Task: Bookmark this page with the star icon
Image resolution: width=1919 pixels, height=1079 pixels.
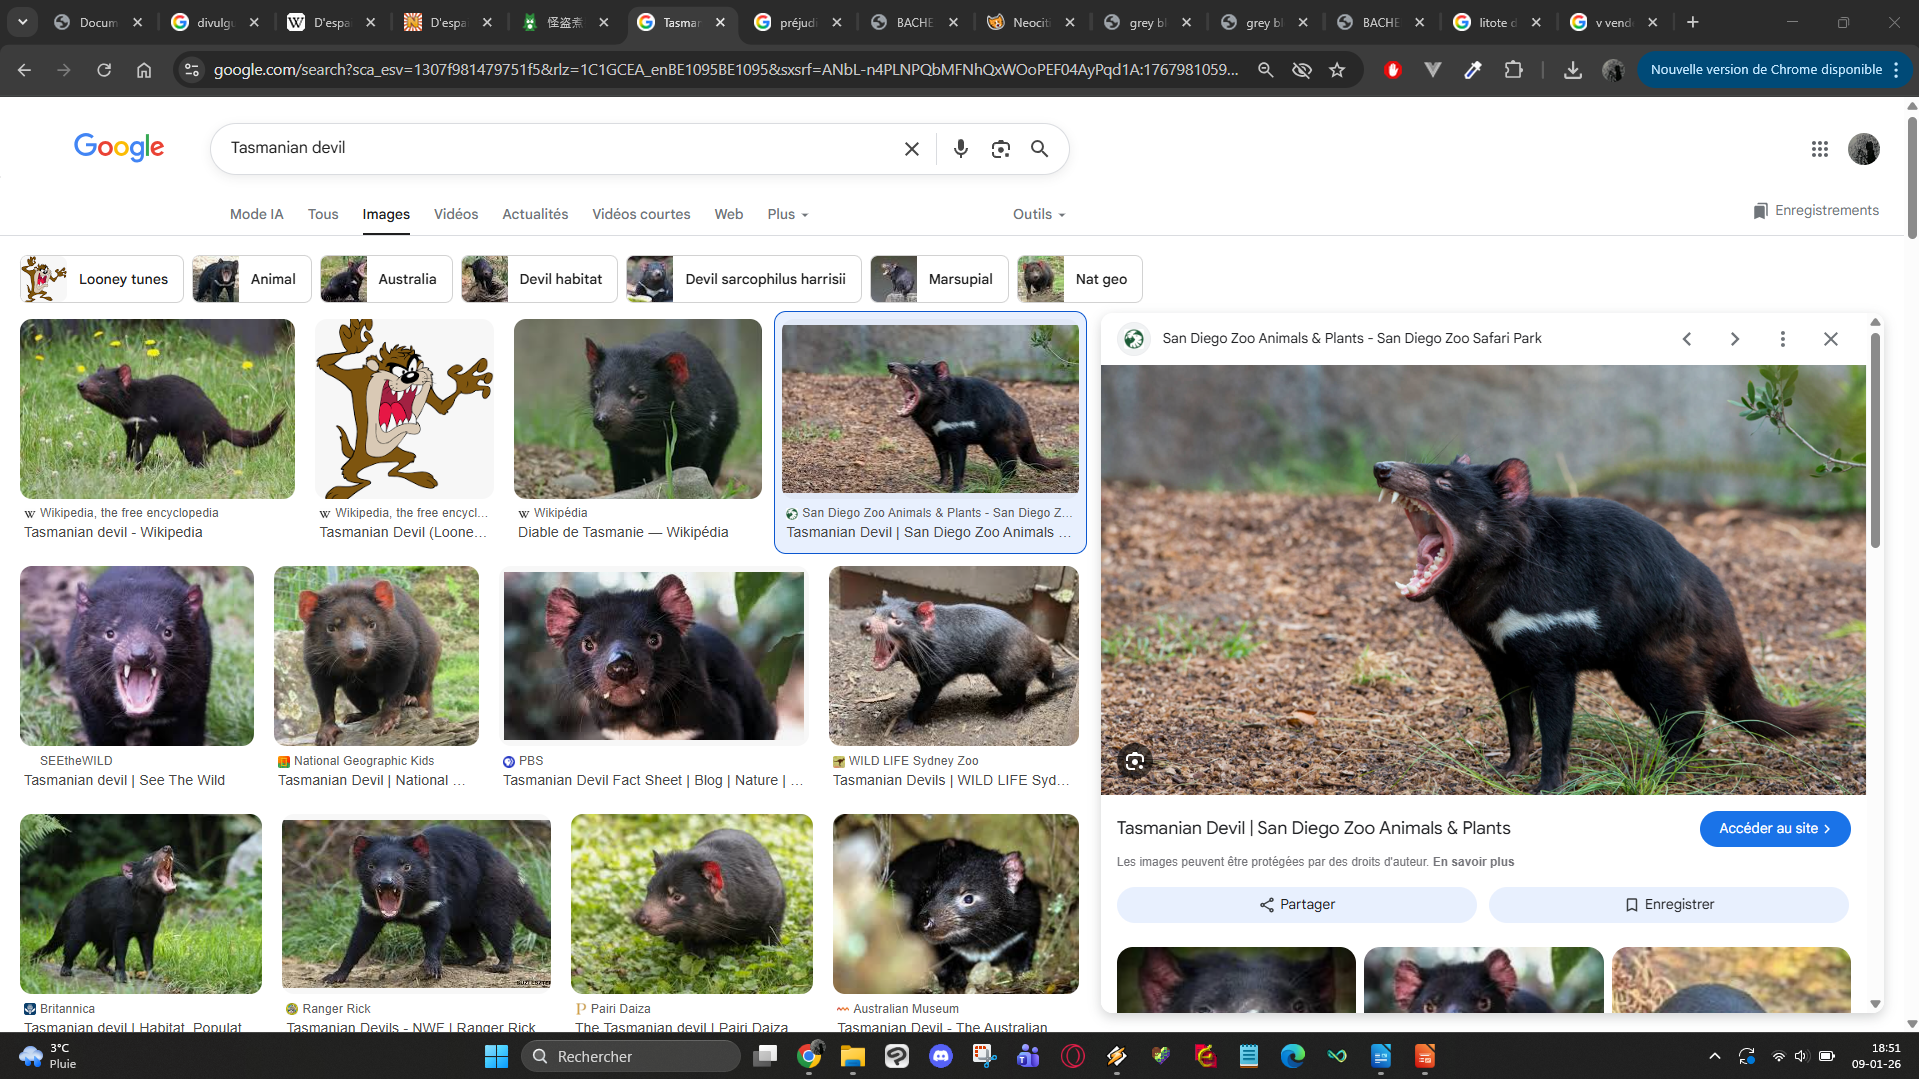Action: click(x=1337, y=70)
